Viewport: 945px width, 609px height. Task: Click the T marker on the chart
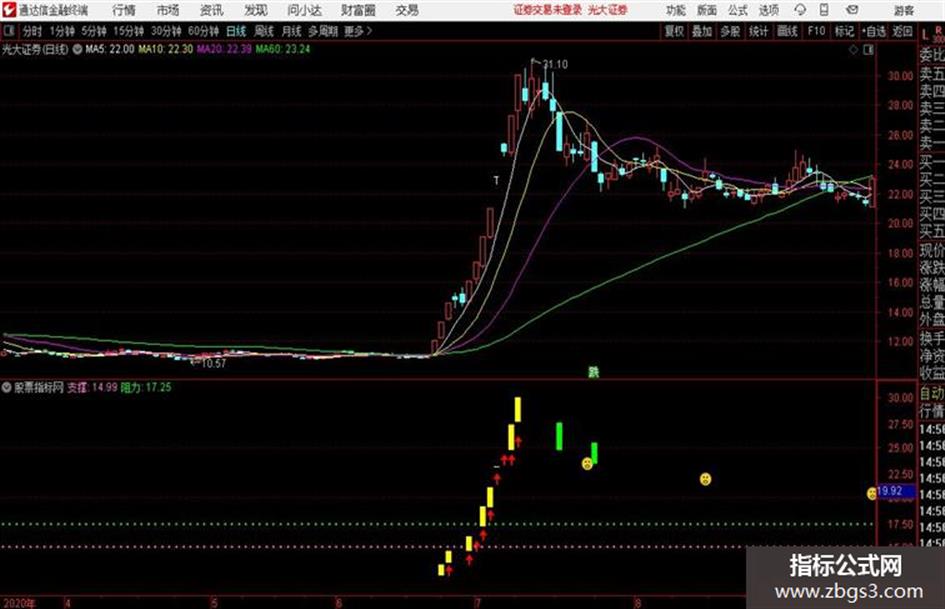[x=496, y=181]
